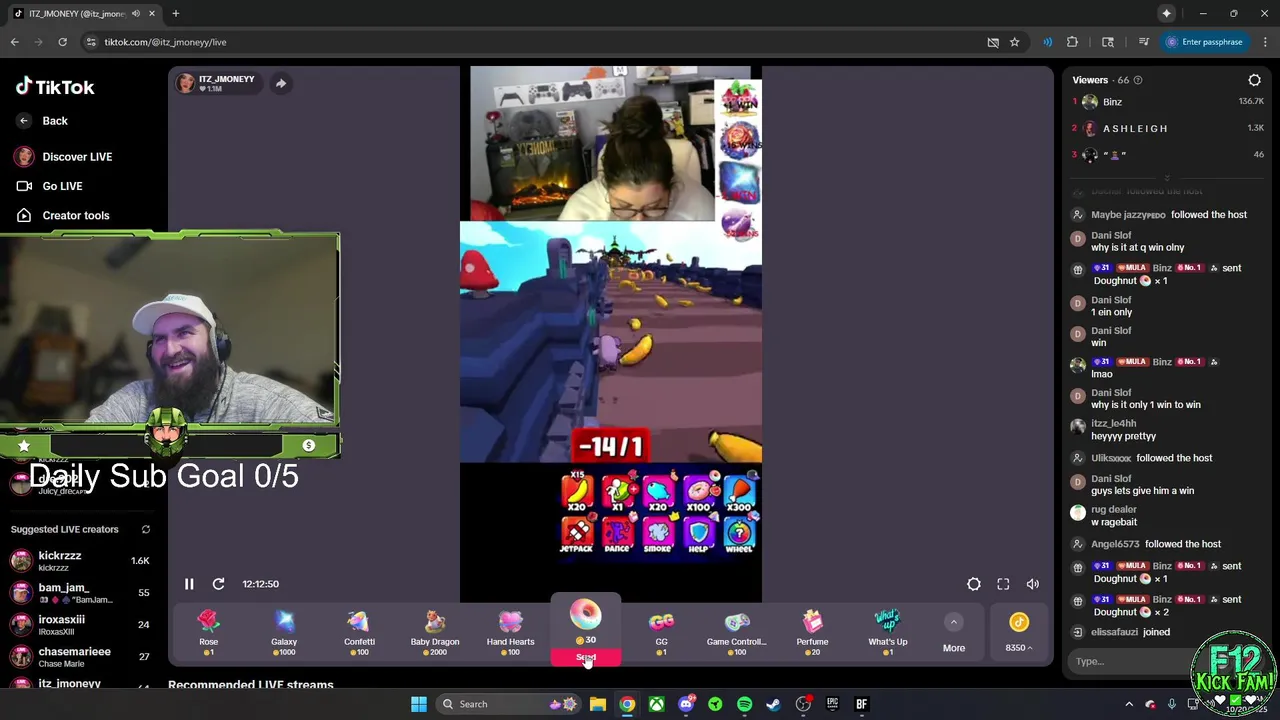This screenshot has width=1280, height=720.
Task: Refresh suggested LIVE creators list
Action: (146, 529)
